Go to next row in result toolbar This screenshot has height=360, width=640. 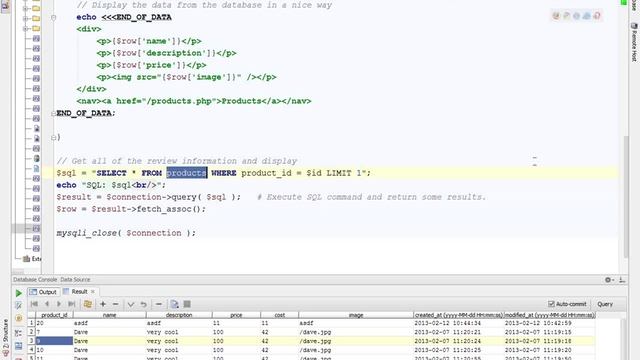[59, 304]
